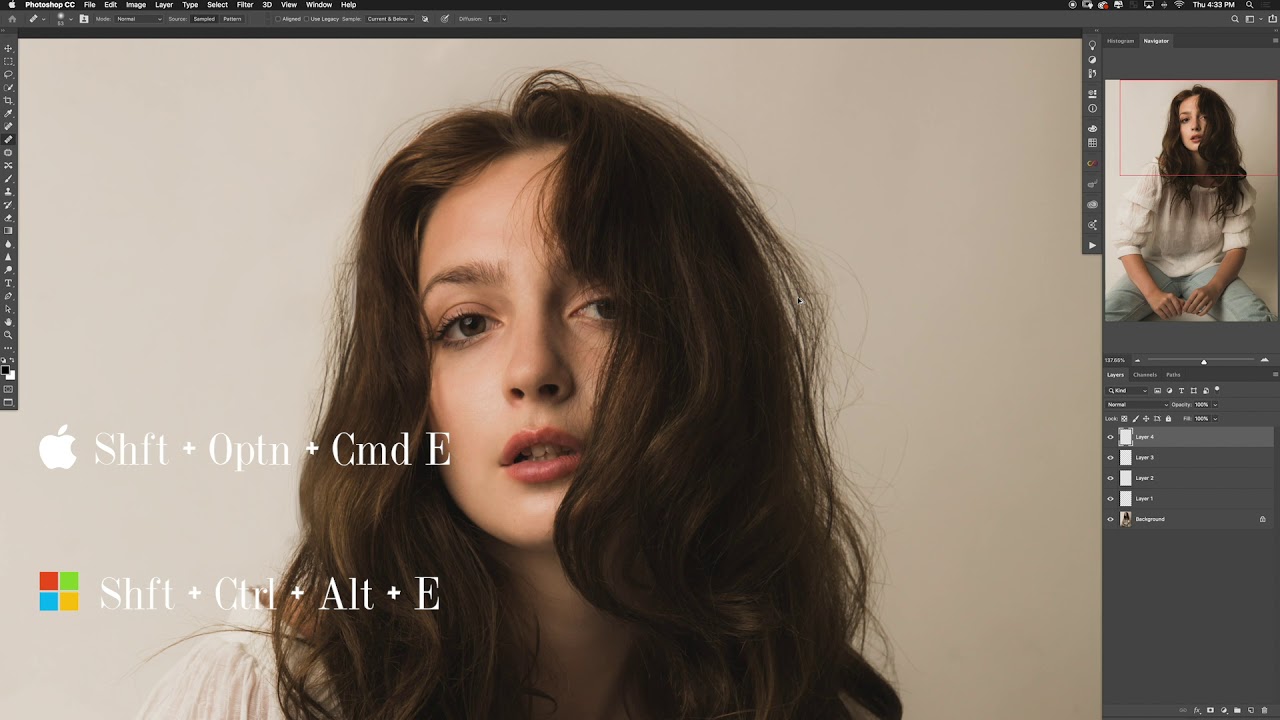Select the Lasso tool
Screen dimensions: 1280x720
click(x=8, y=74)
